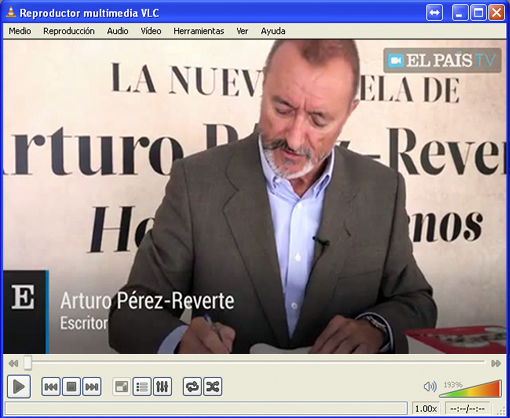Click the window resize grip corner
The height and width of the screenshot is (418, 510).
pos(501,411)
